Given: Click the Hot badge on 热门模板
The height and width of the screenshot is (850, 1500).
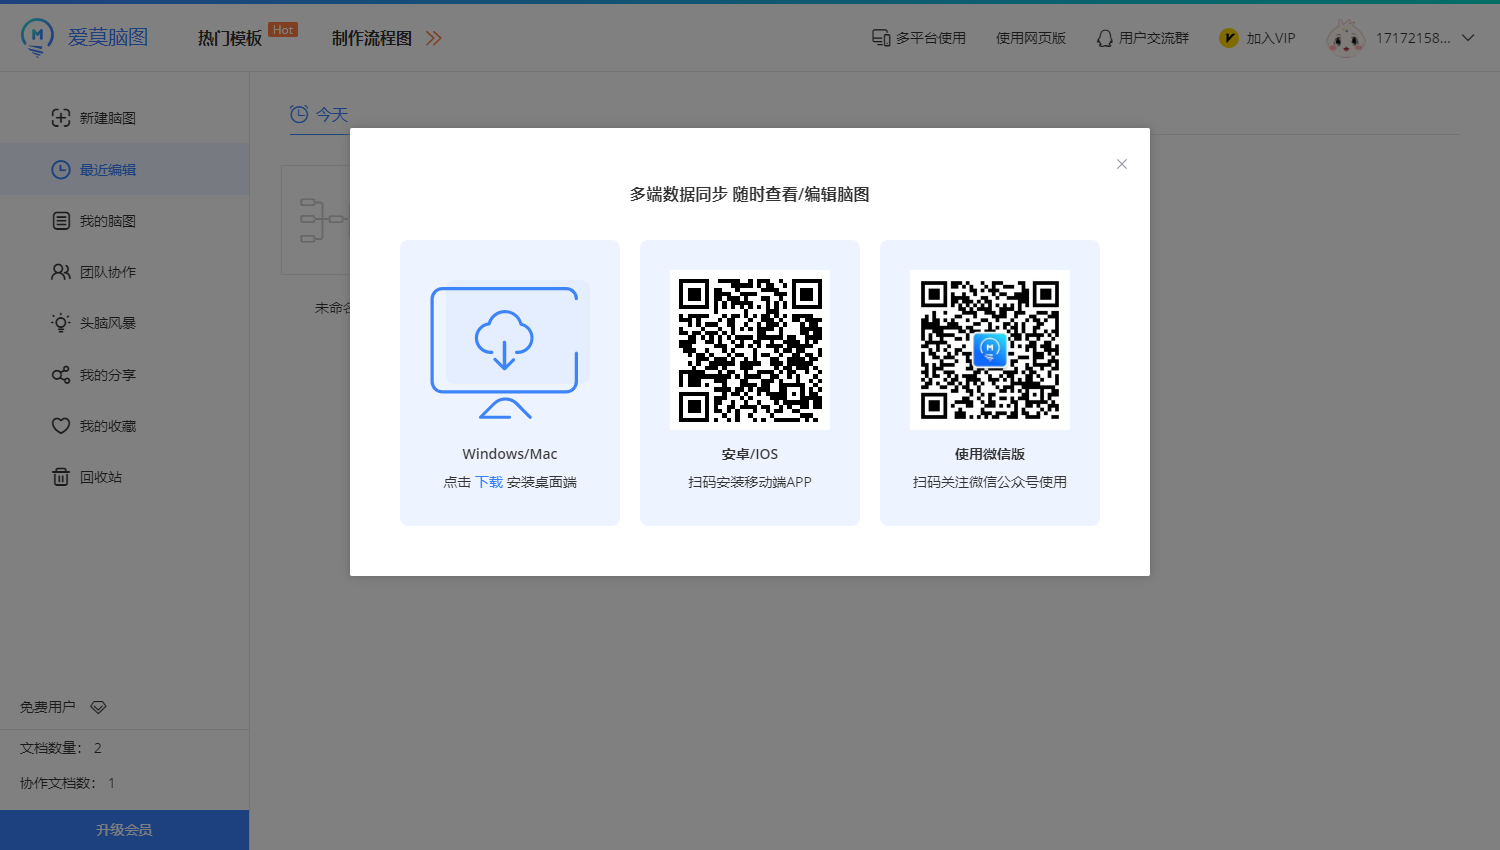Looking at the screenshot, I should tap(283, 30).
